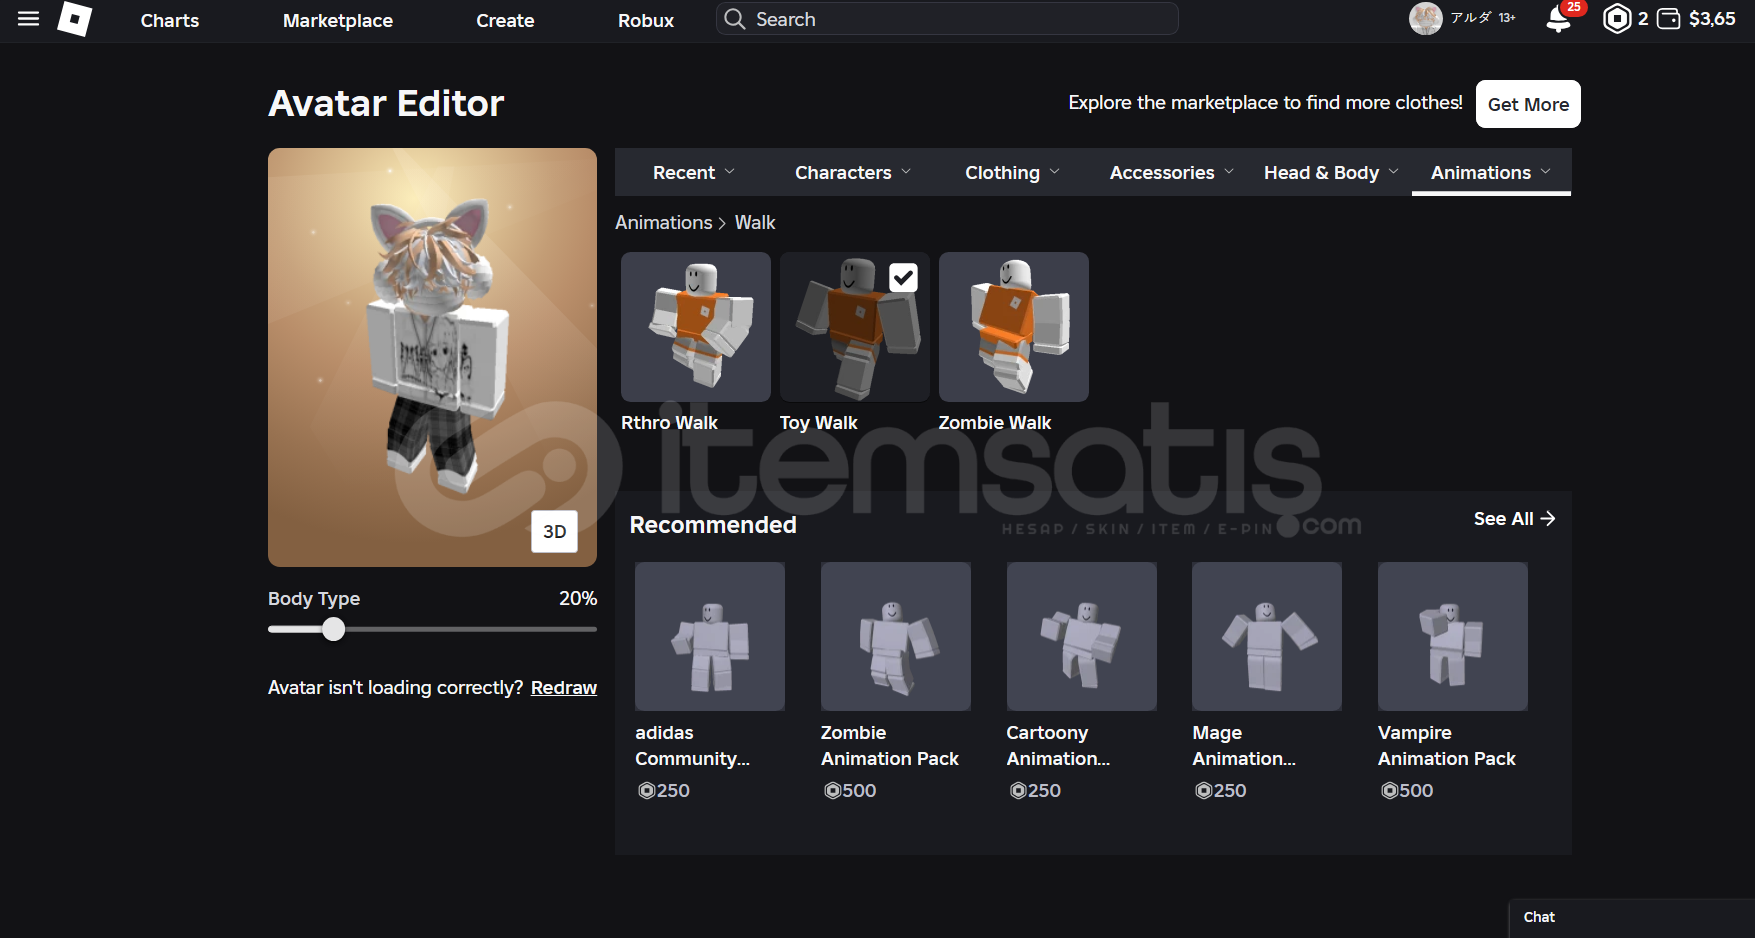1755x938 pixels.
Task: Click the Body Type slider handle
Action: tap(334, 629)
